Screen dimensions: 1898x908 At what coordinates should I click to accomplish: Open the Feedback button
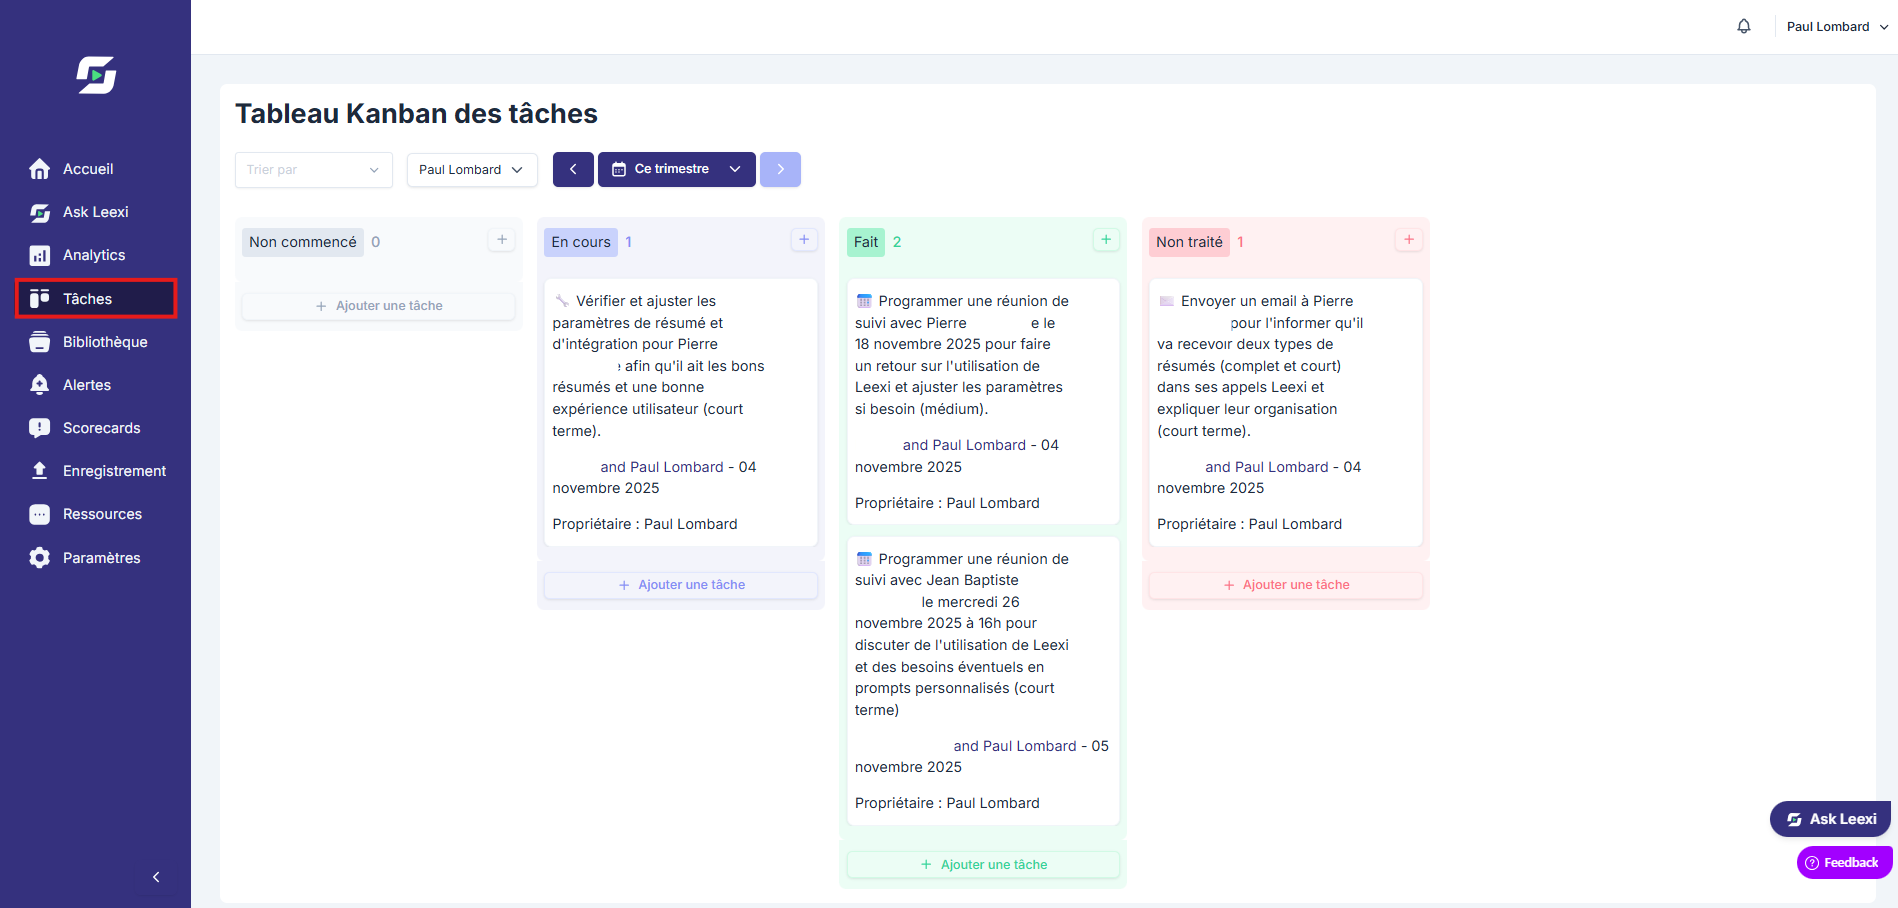point(1844,863)
